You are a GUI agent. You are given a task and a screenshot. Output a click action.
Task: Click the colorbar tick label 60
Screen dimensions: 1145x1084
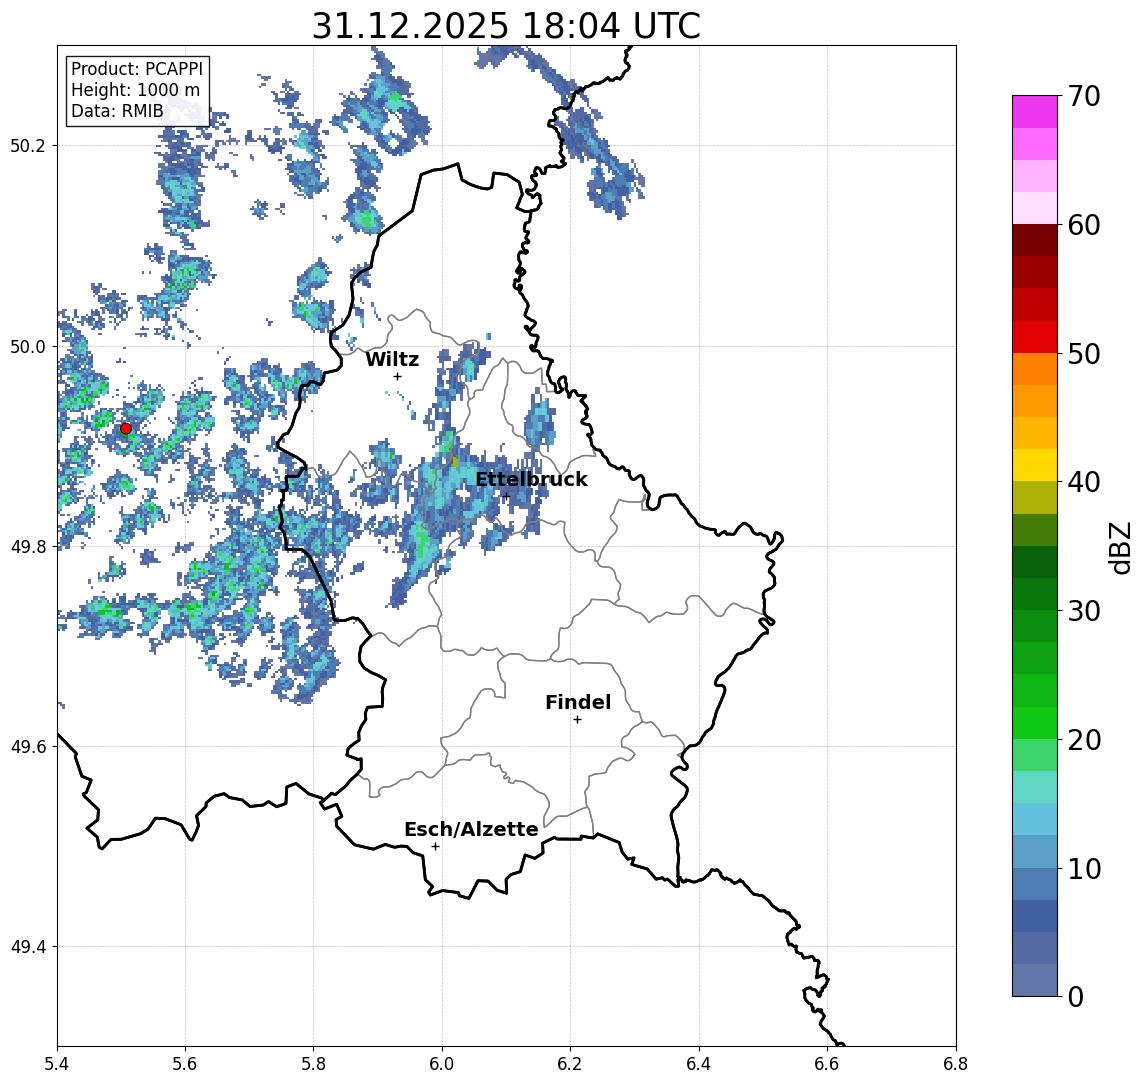1084,225
